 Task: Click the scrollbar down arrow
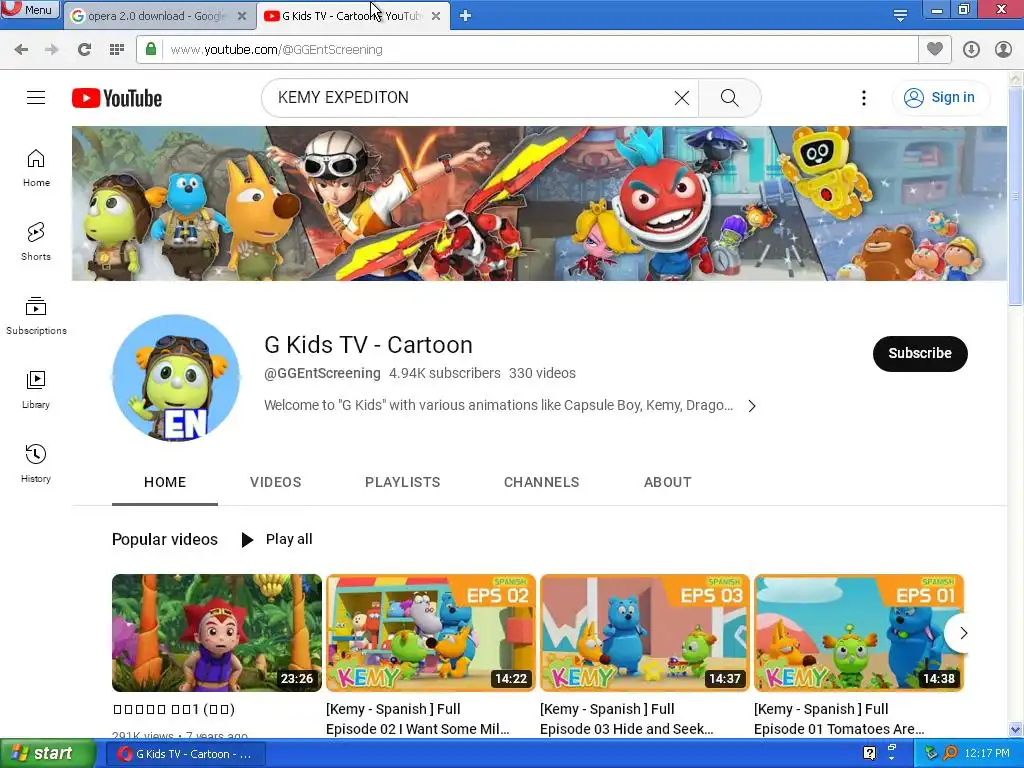pos(1015,729)
